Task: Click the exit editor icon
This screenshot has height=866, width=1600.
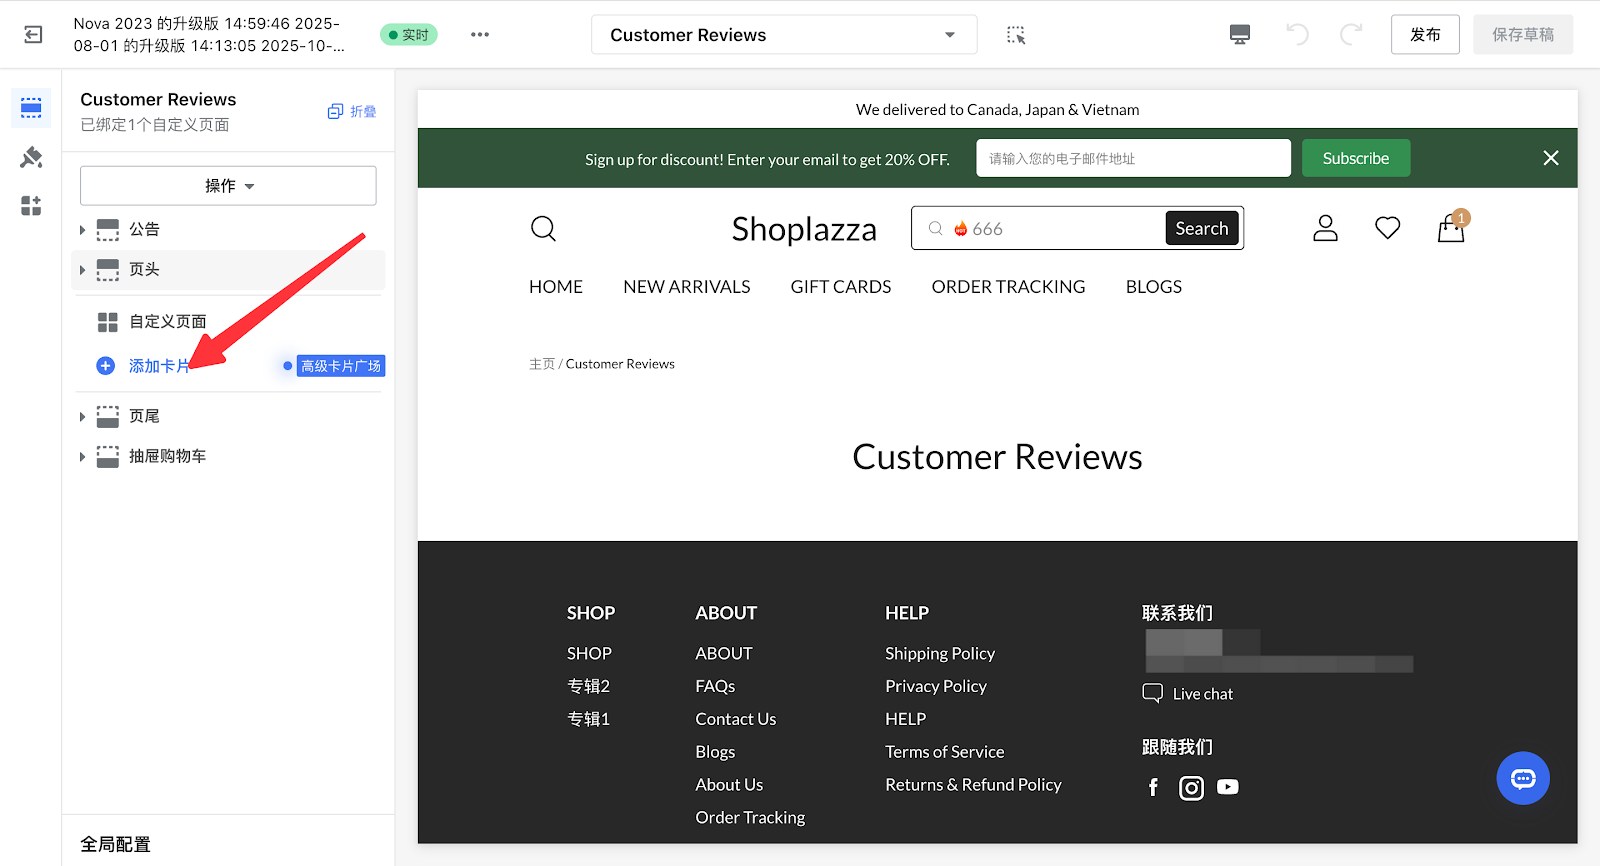Action: click(33, 35)
